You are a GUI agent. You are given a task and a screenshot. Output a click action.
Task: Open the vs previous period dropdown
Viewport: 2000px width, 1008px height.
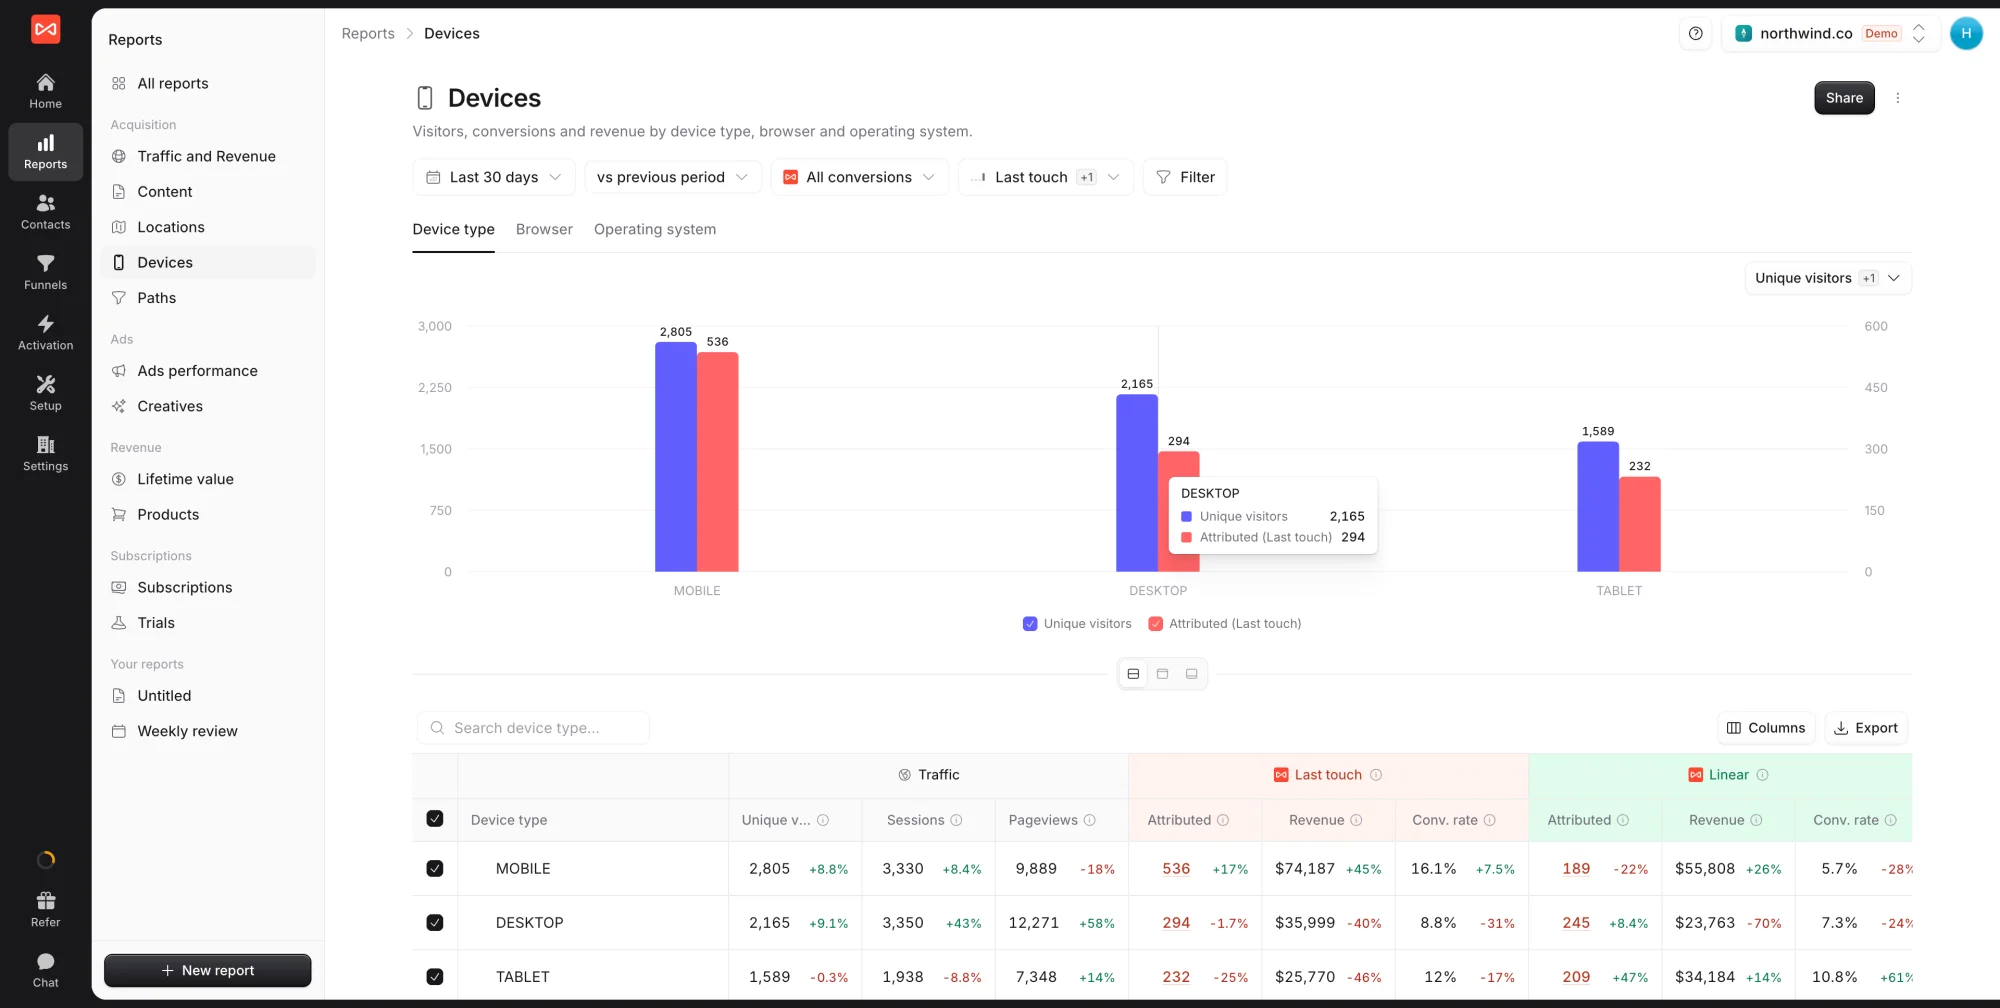[672, 177]
